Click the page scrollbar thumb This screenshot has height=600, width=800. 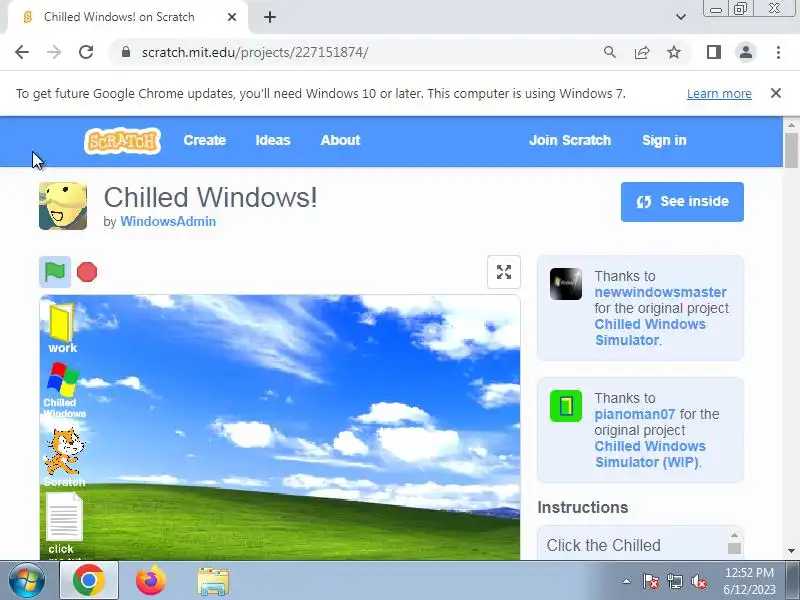[x=791, y=150]
